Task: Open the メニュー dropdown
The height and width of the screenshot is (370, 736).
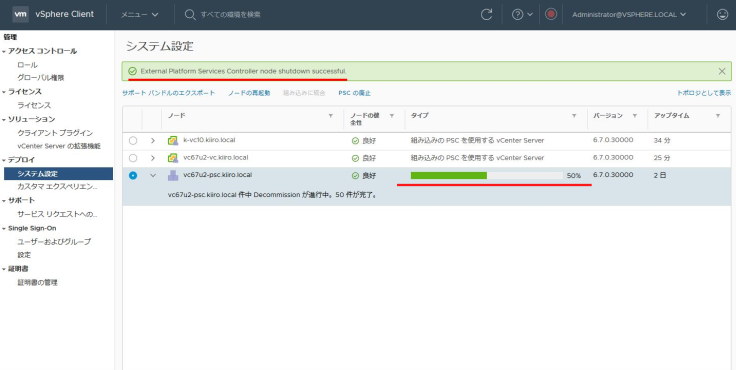Action: coord(139,15)
